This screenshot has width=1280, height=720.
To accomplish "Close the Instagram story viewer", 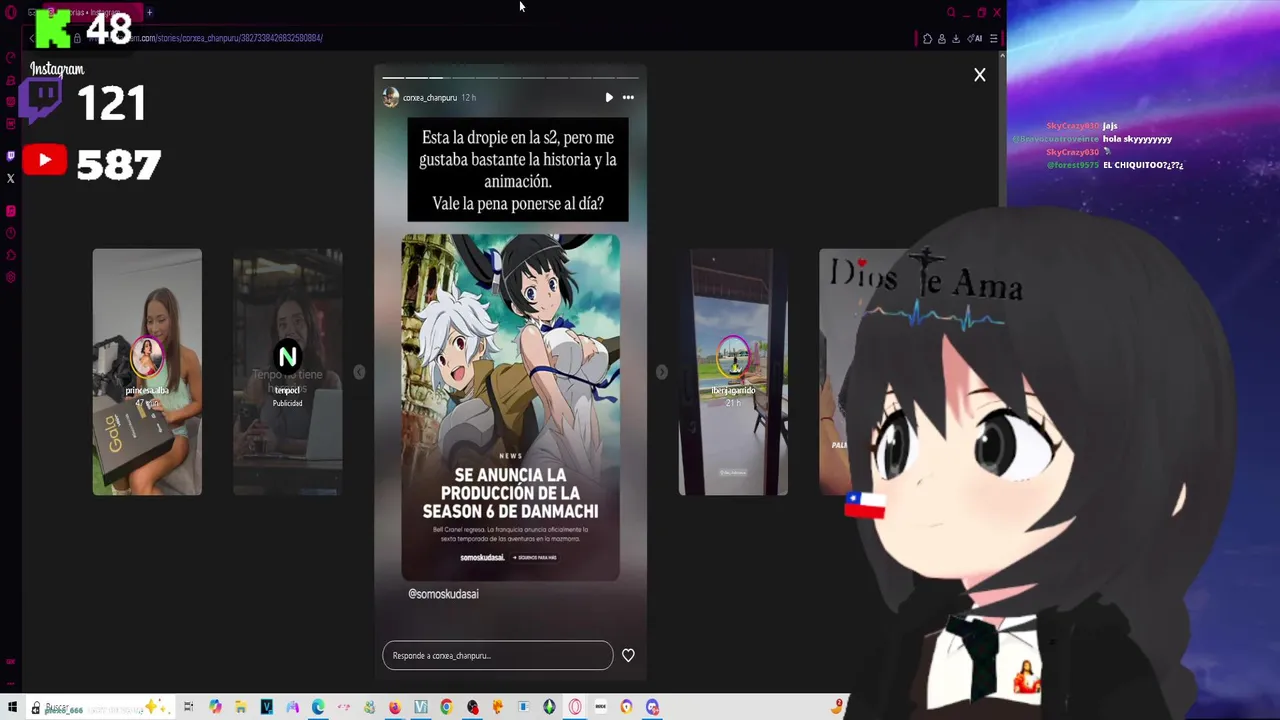I will (x=980, y=75).
